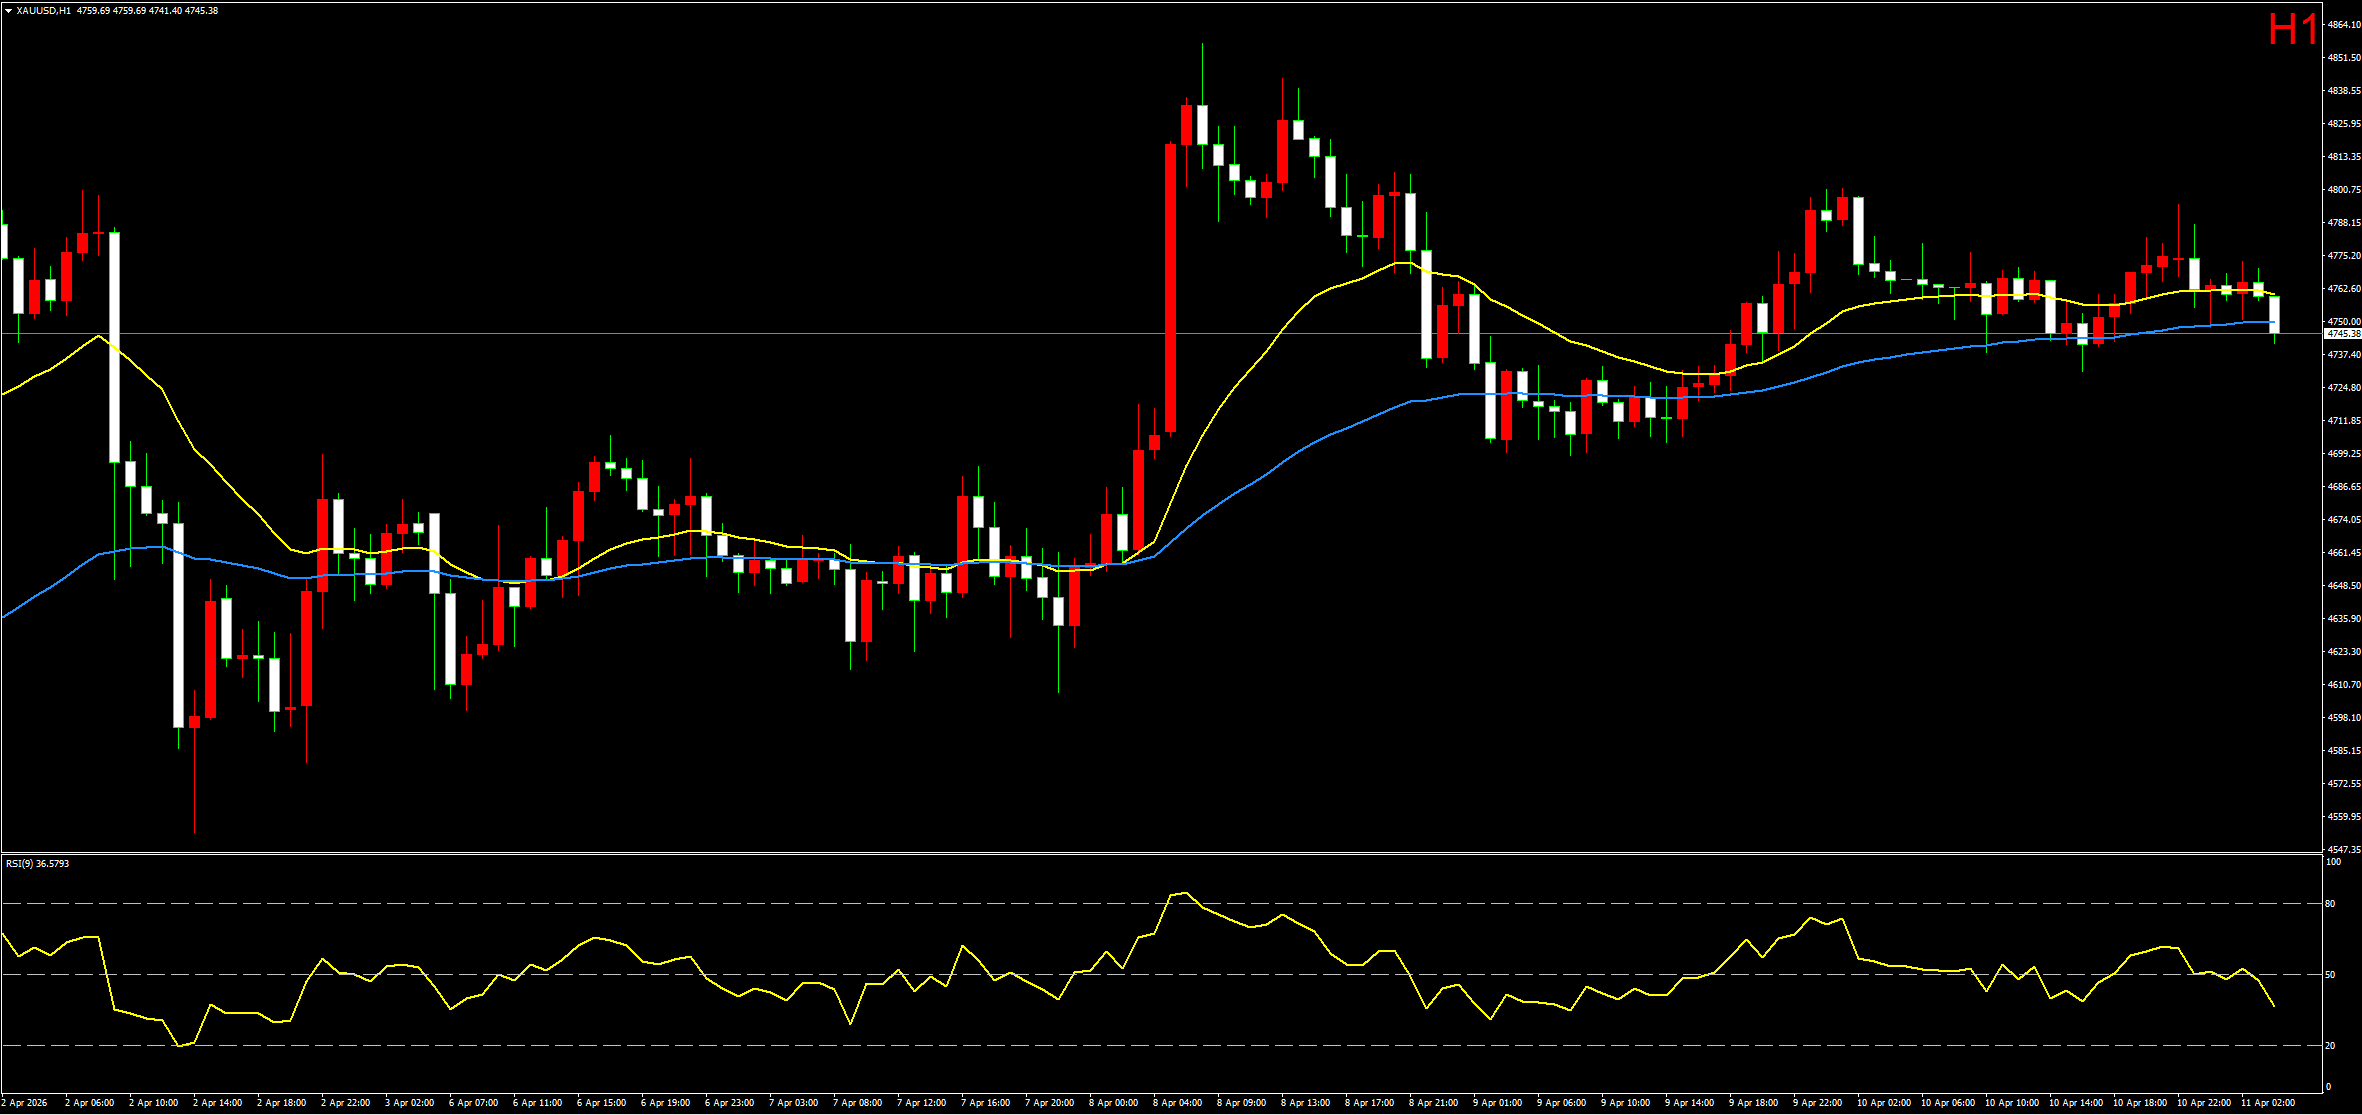Viewport: 2362px width, 1115px height.
Task: Click the 4800.75 price scale value
Action: [2344, 190]
